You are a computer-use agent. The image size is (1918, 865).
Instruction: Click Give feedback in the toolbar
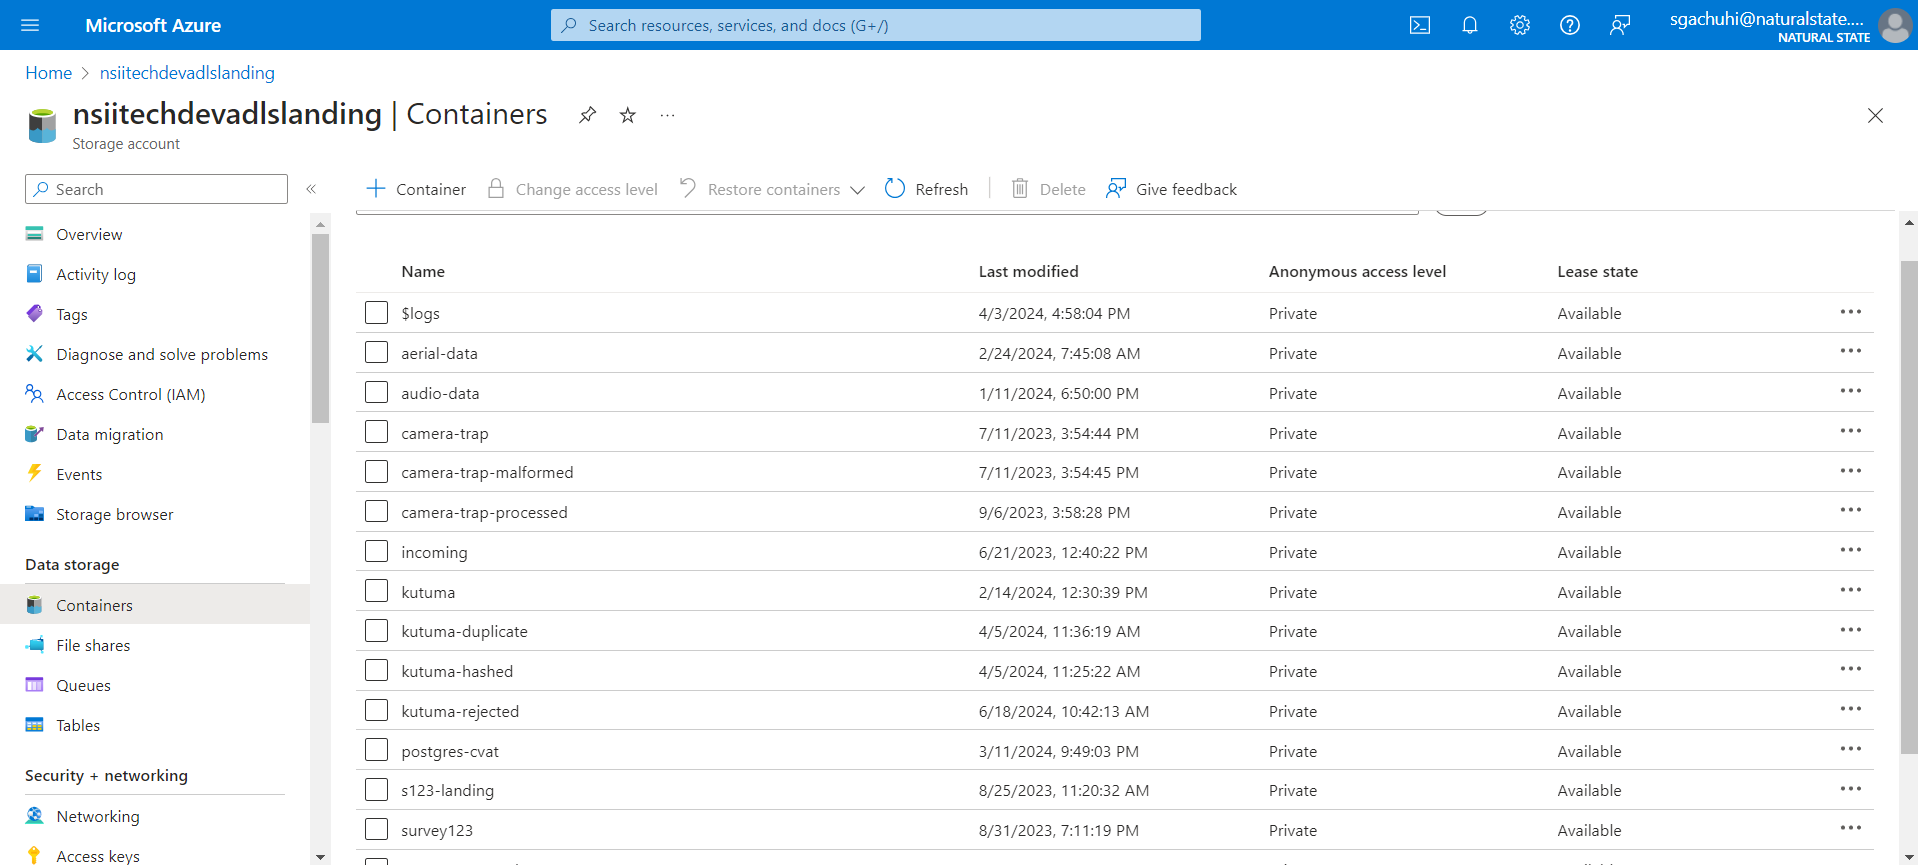1171,189
